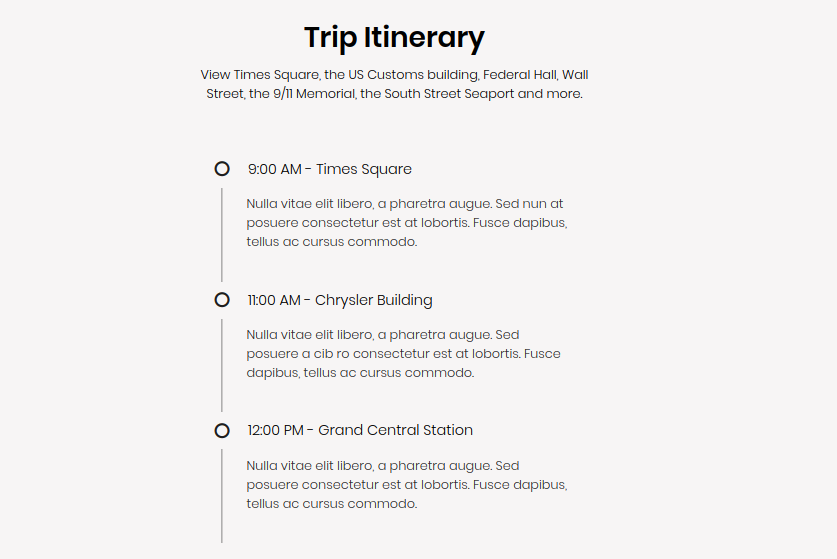Click the vertical timeline line below Times Square marker
Viewport: 837px width, 559px height.
(222, 235)
